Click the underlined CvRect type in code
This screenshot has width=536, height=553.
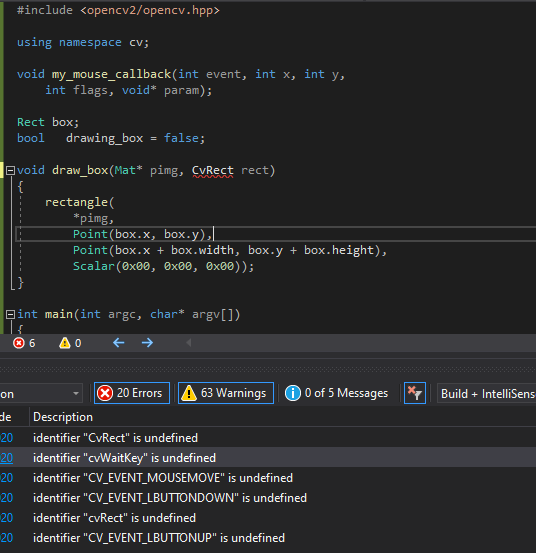[212, 171]
